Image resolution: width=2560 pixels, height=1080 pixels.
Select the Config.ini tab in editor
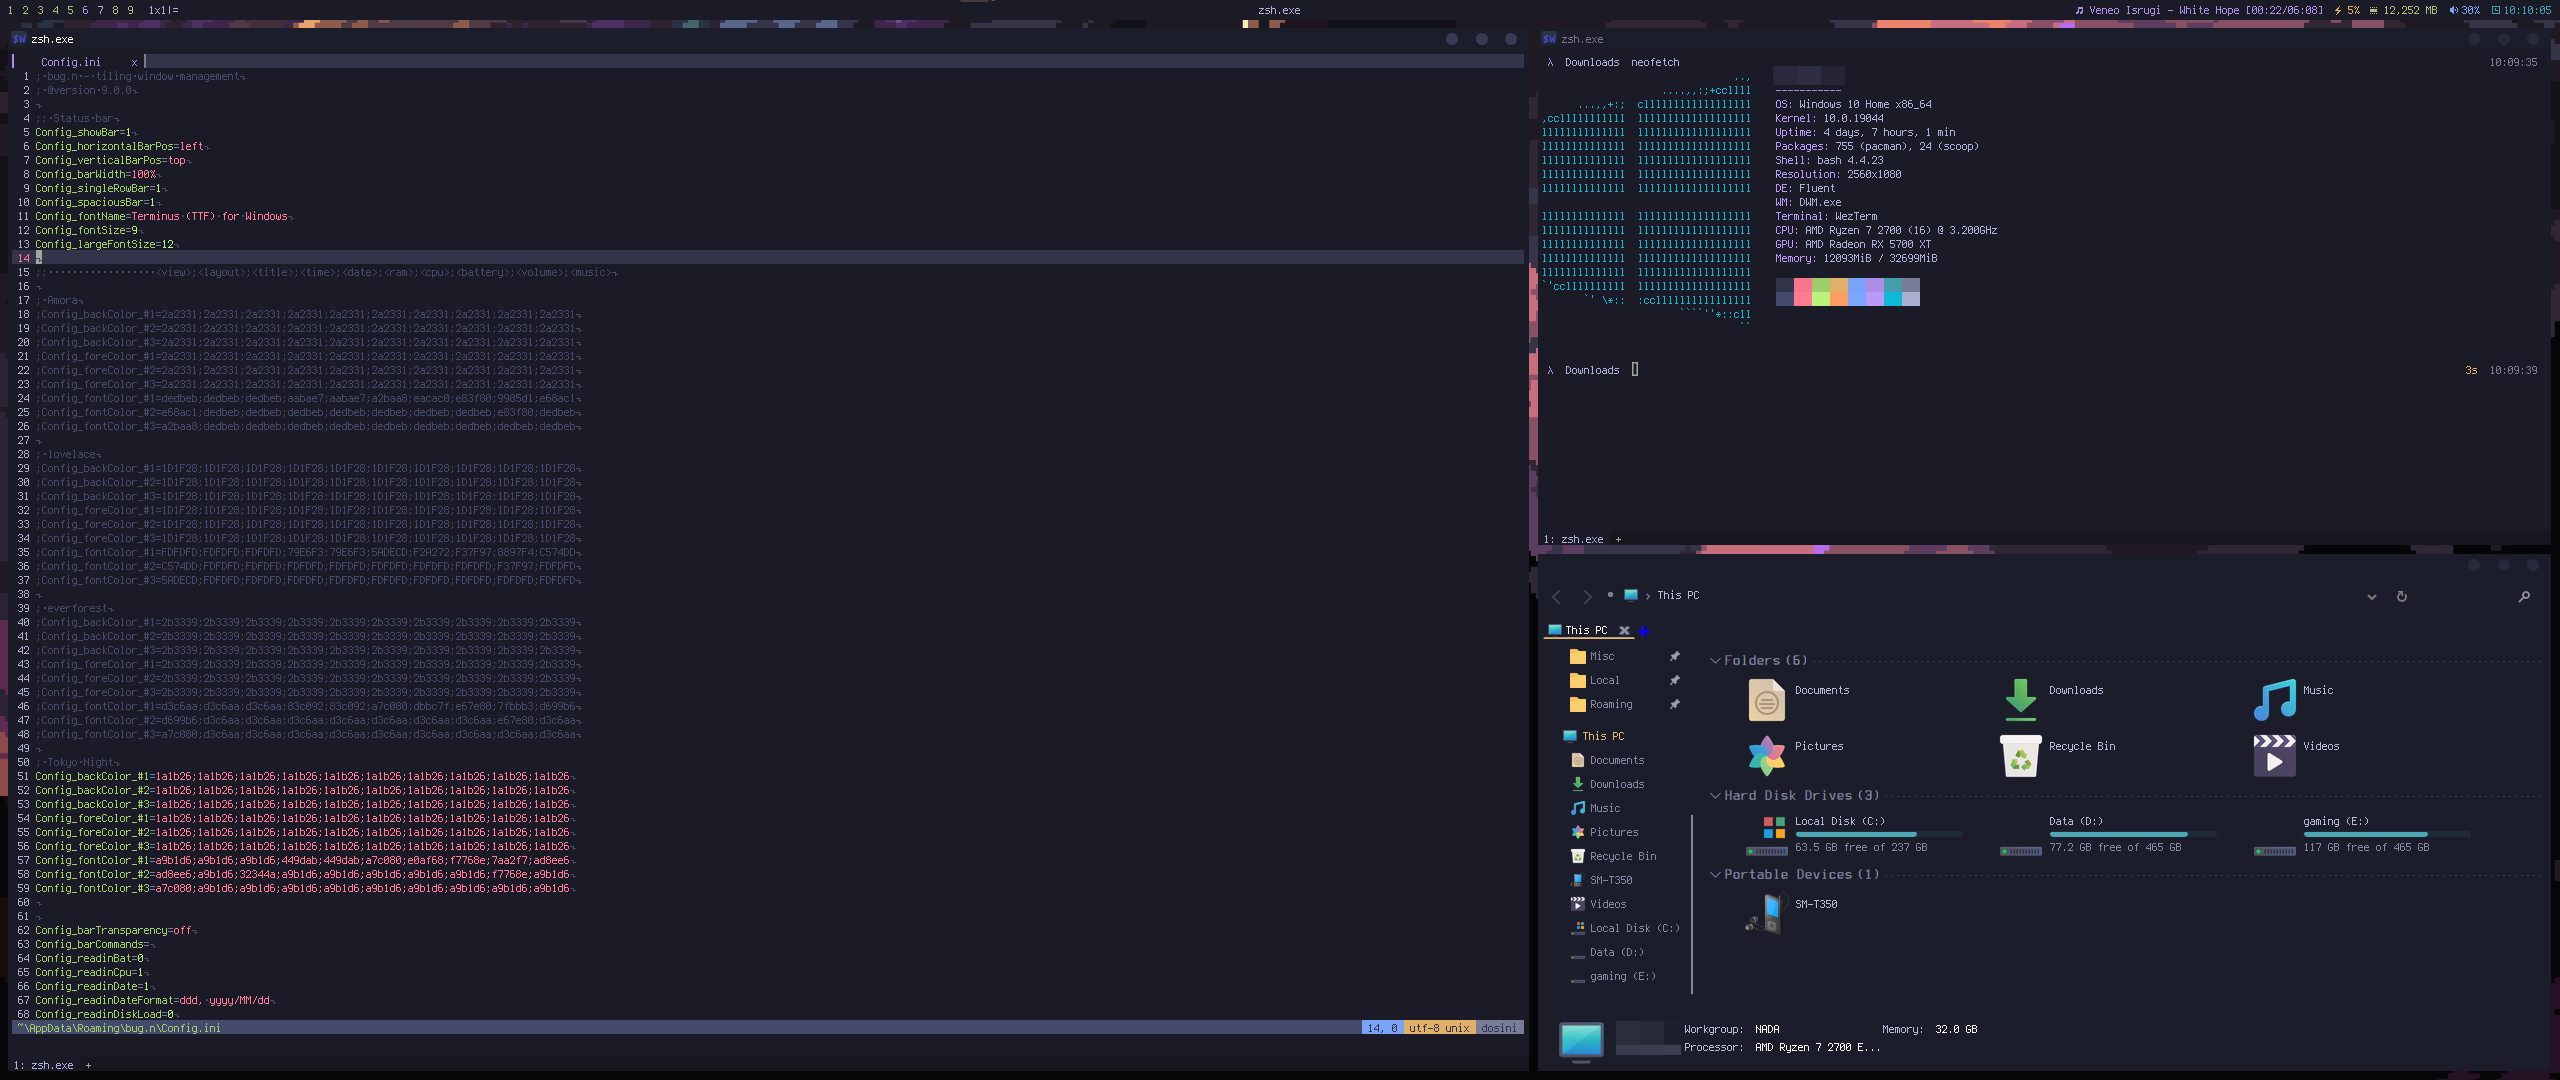tap(71, 62)
